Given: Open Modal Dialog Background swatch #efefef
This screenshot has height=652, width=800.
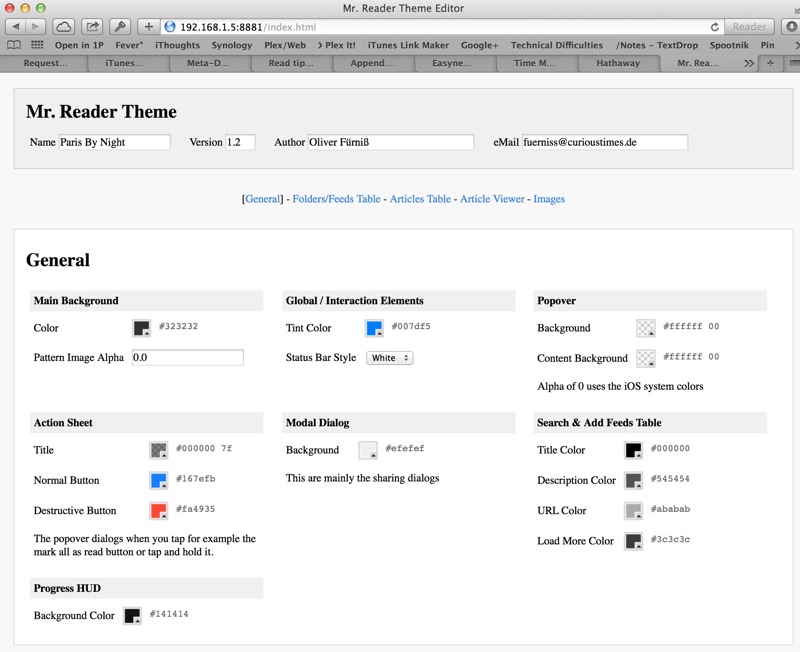Looking at the screenshot, I should tap(368, 450).
